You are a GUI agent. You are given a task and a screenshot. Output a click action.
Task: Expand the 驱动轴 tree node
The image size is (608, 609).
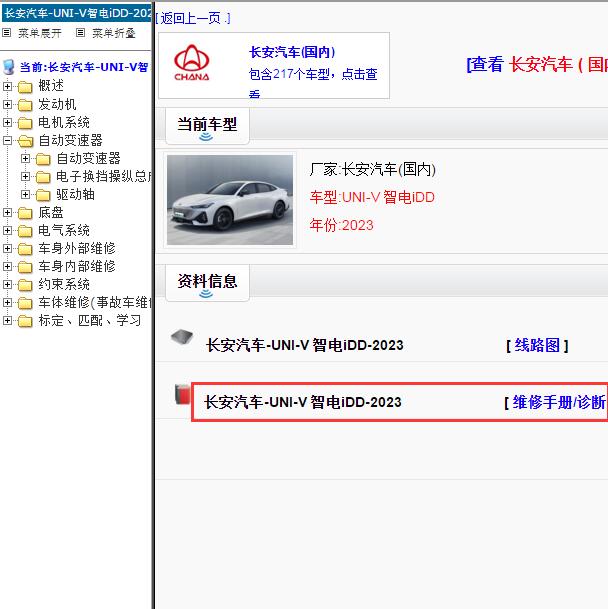click(25, 194)
